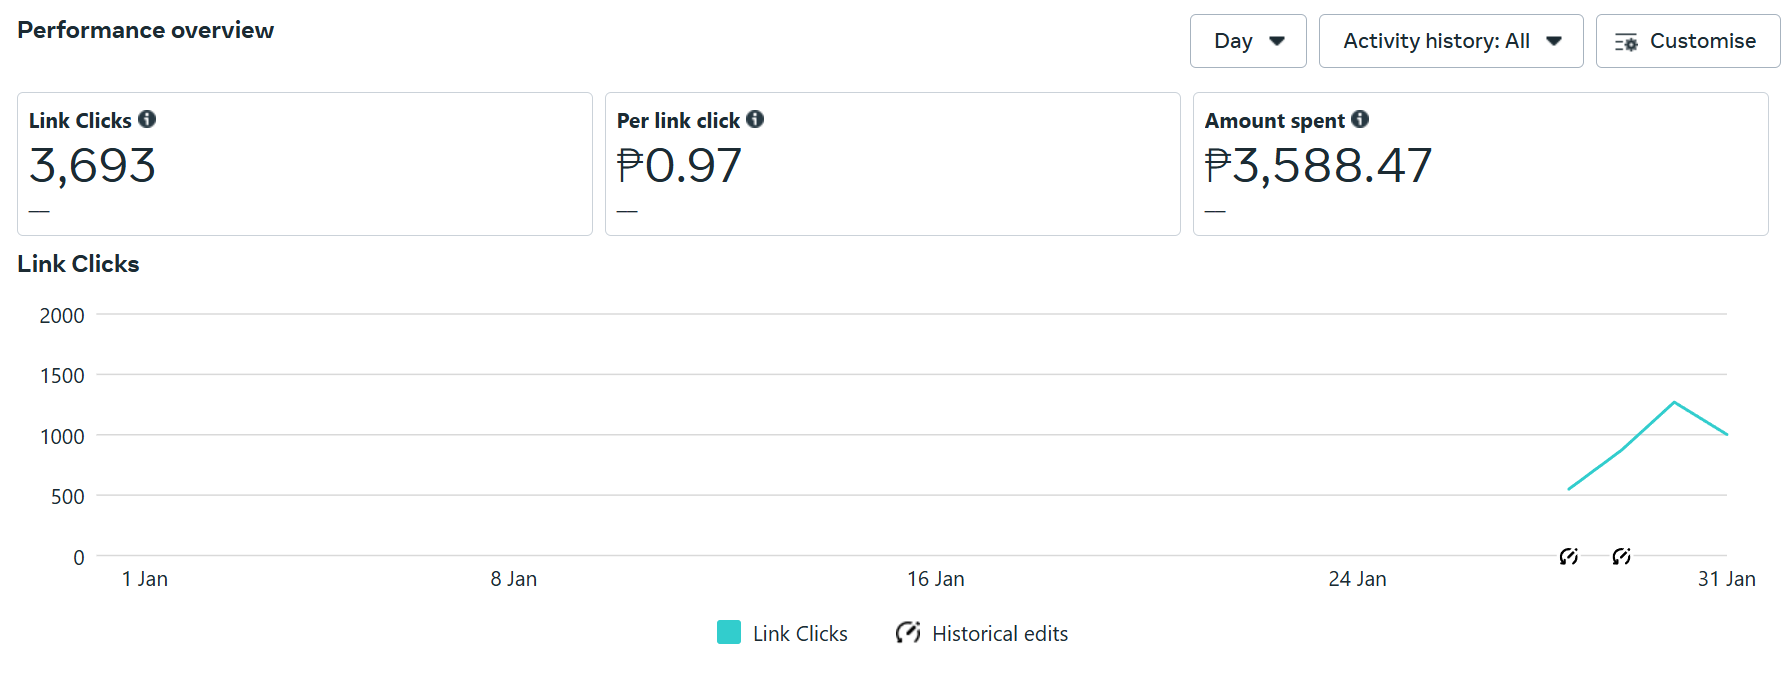Click the Amount spent info icon
Screen dimensions: 1783x674
click(x=1360, y=119)
